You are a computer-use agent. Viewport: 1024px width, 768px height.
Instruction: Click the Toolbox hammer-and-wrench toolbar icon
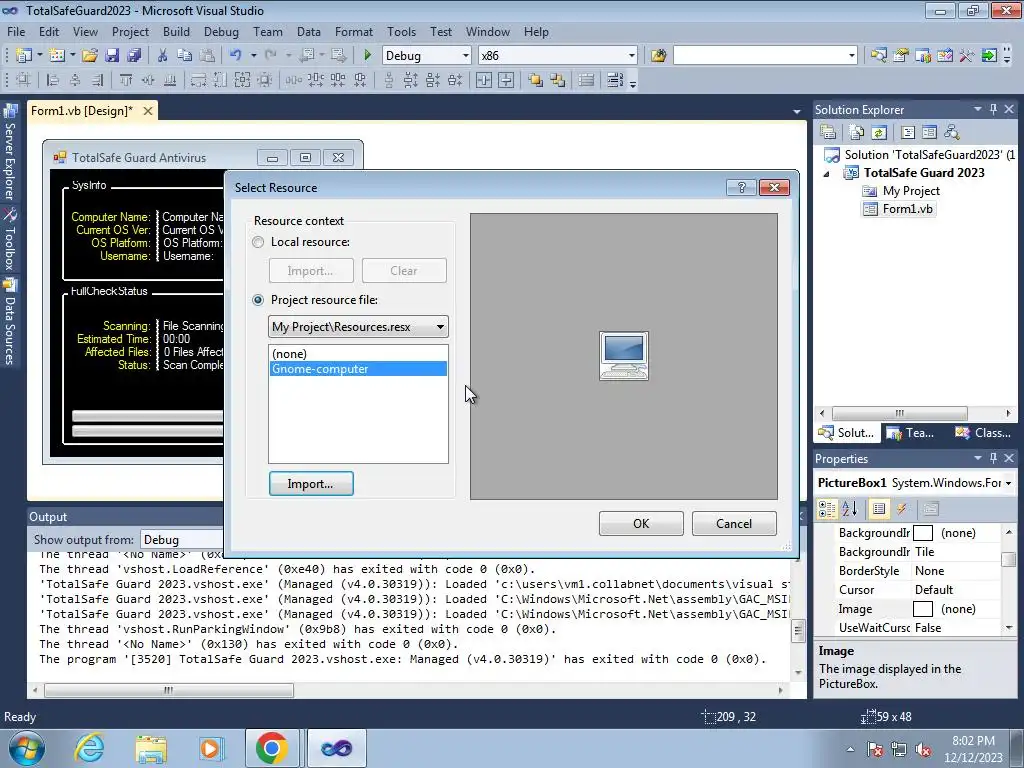967,56
